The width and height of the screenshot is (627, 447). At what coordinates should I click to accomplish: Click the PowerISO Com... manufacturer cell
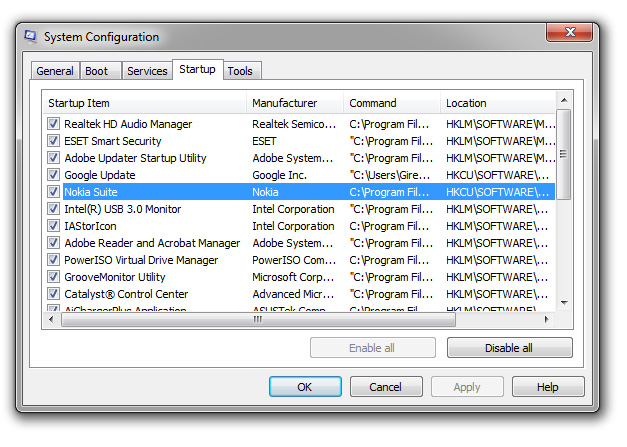294,260
